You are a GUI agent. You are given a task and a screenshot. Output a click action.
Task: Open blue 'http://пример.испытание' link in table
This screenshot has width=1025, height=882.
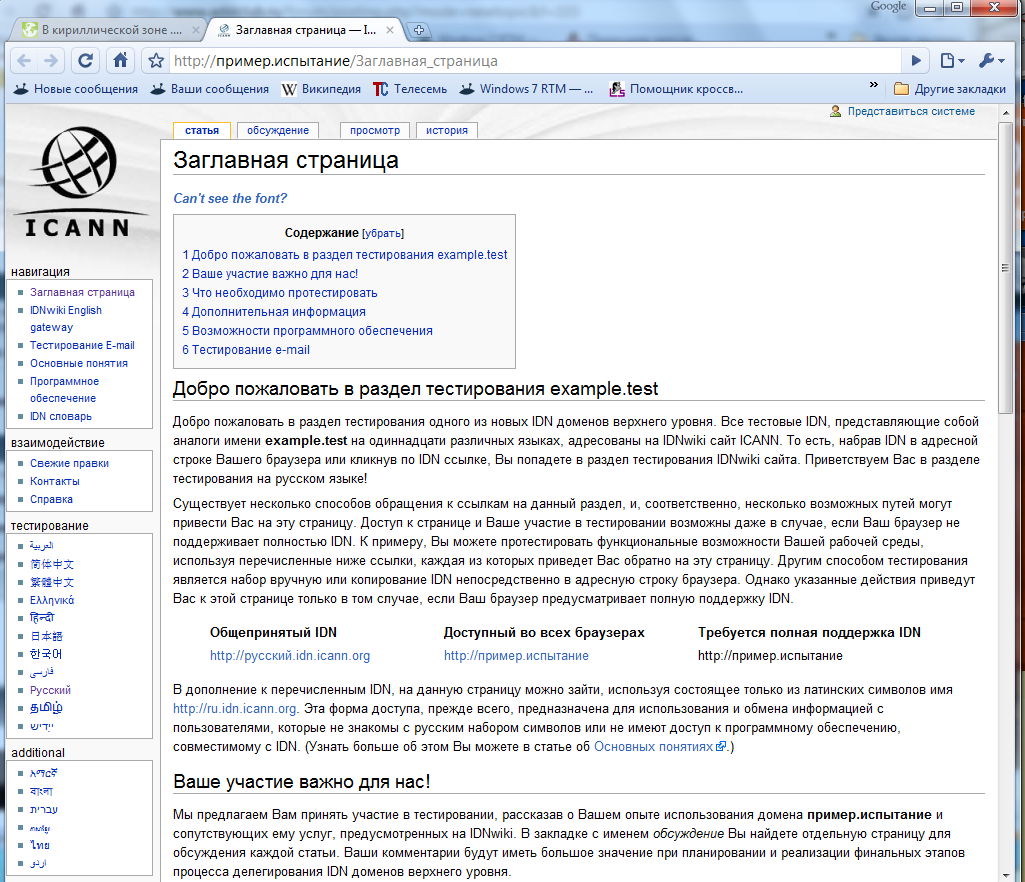(516, 655)
